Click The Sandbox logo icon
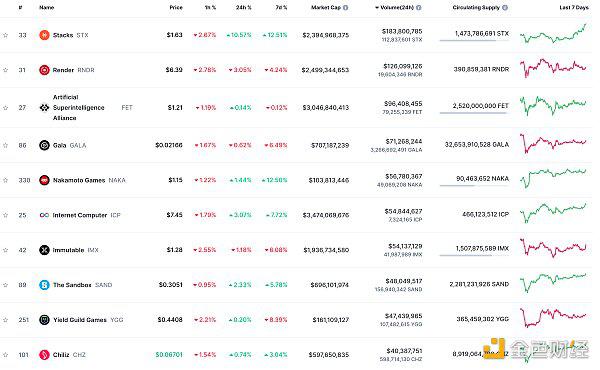 [44, 285]
